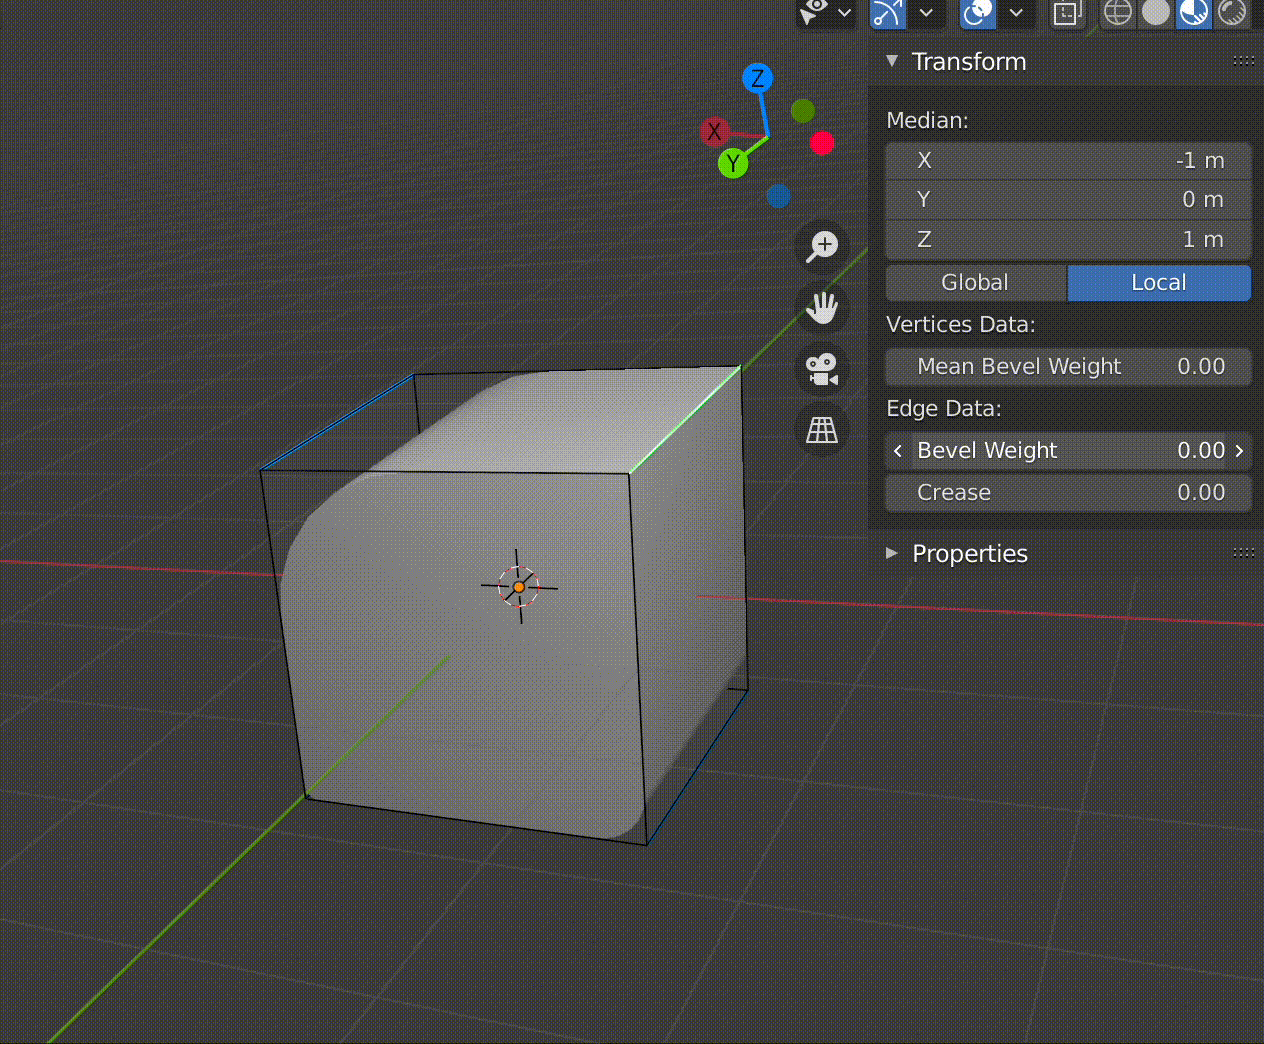Choose solid viewport shading sphere icon
1264x1044 pixels.
point(1155,14)
